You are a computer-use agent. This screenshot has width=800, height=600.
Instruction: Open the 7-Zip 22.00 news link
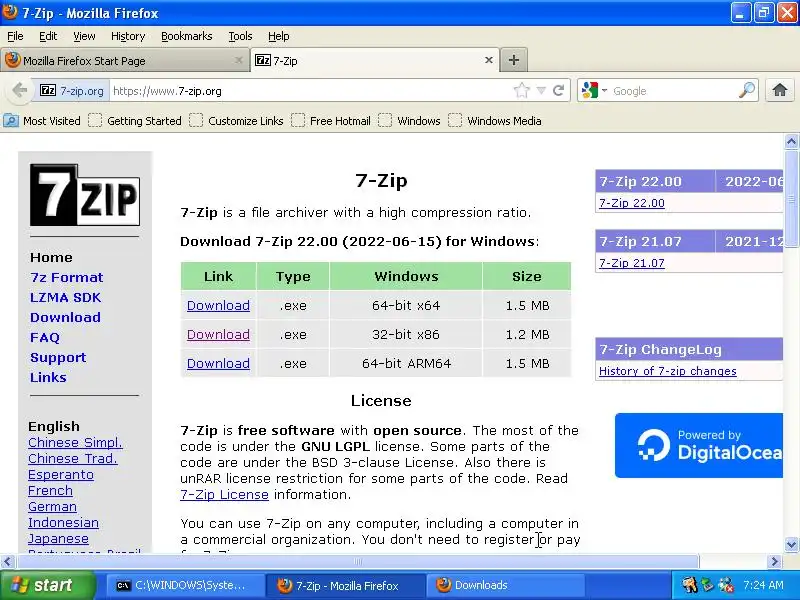632,203
